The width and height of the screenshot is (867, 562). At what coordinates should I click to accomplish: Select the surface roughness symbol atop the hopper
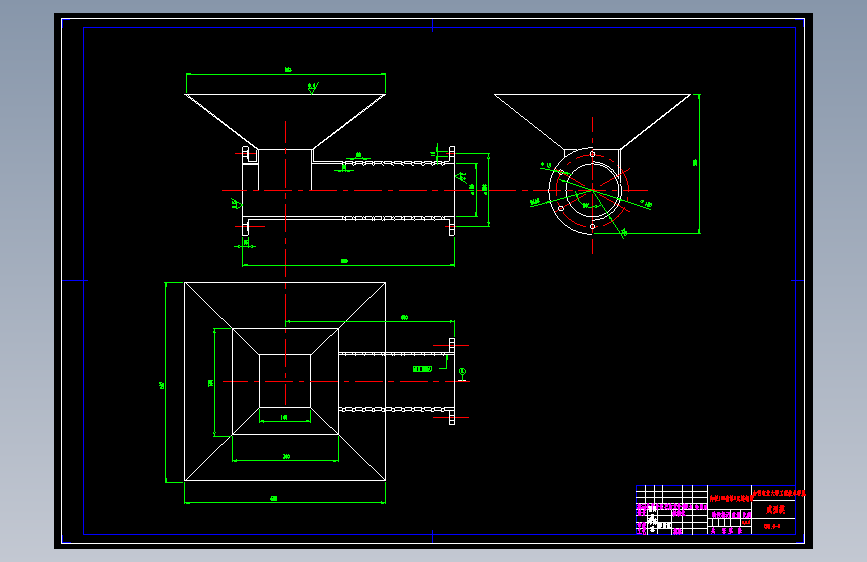coord(312,87)
